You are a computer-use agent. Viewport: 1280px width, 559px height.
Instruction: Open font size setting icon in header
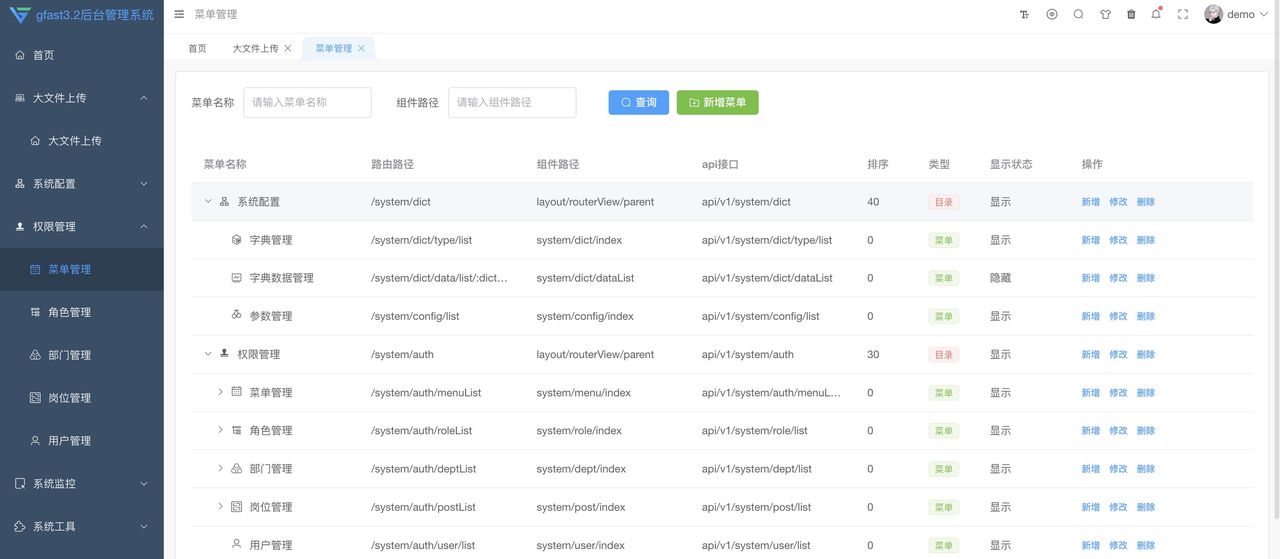tap(1025, 15)
